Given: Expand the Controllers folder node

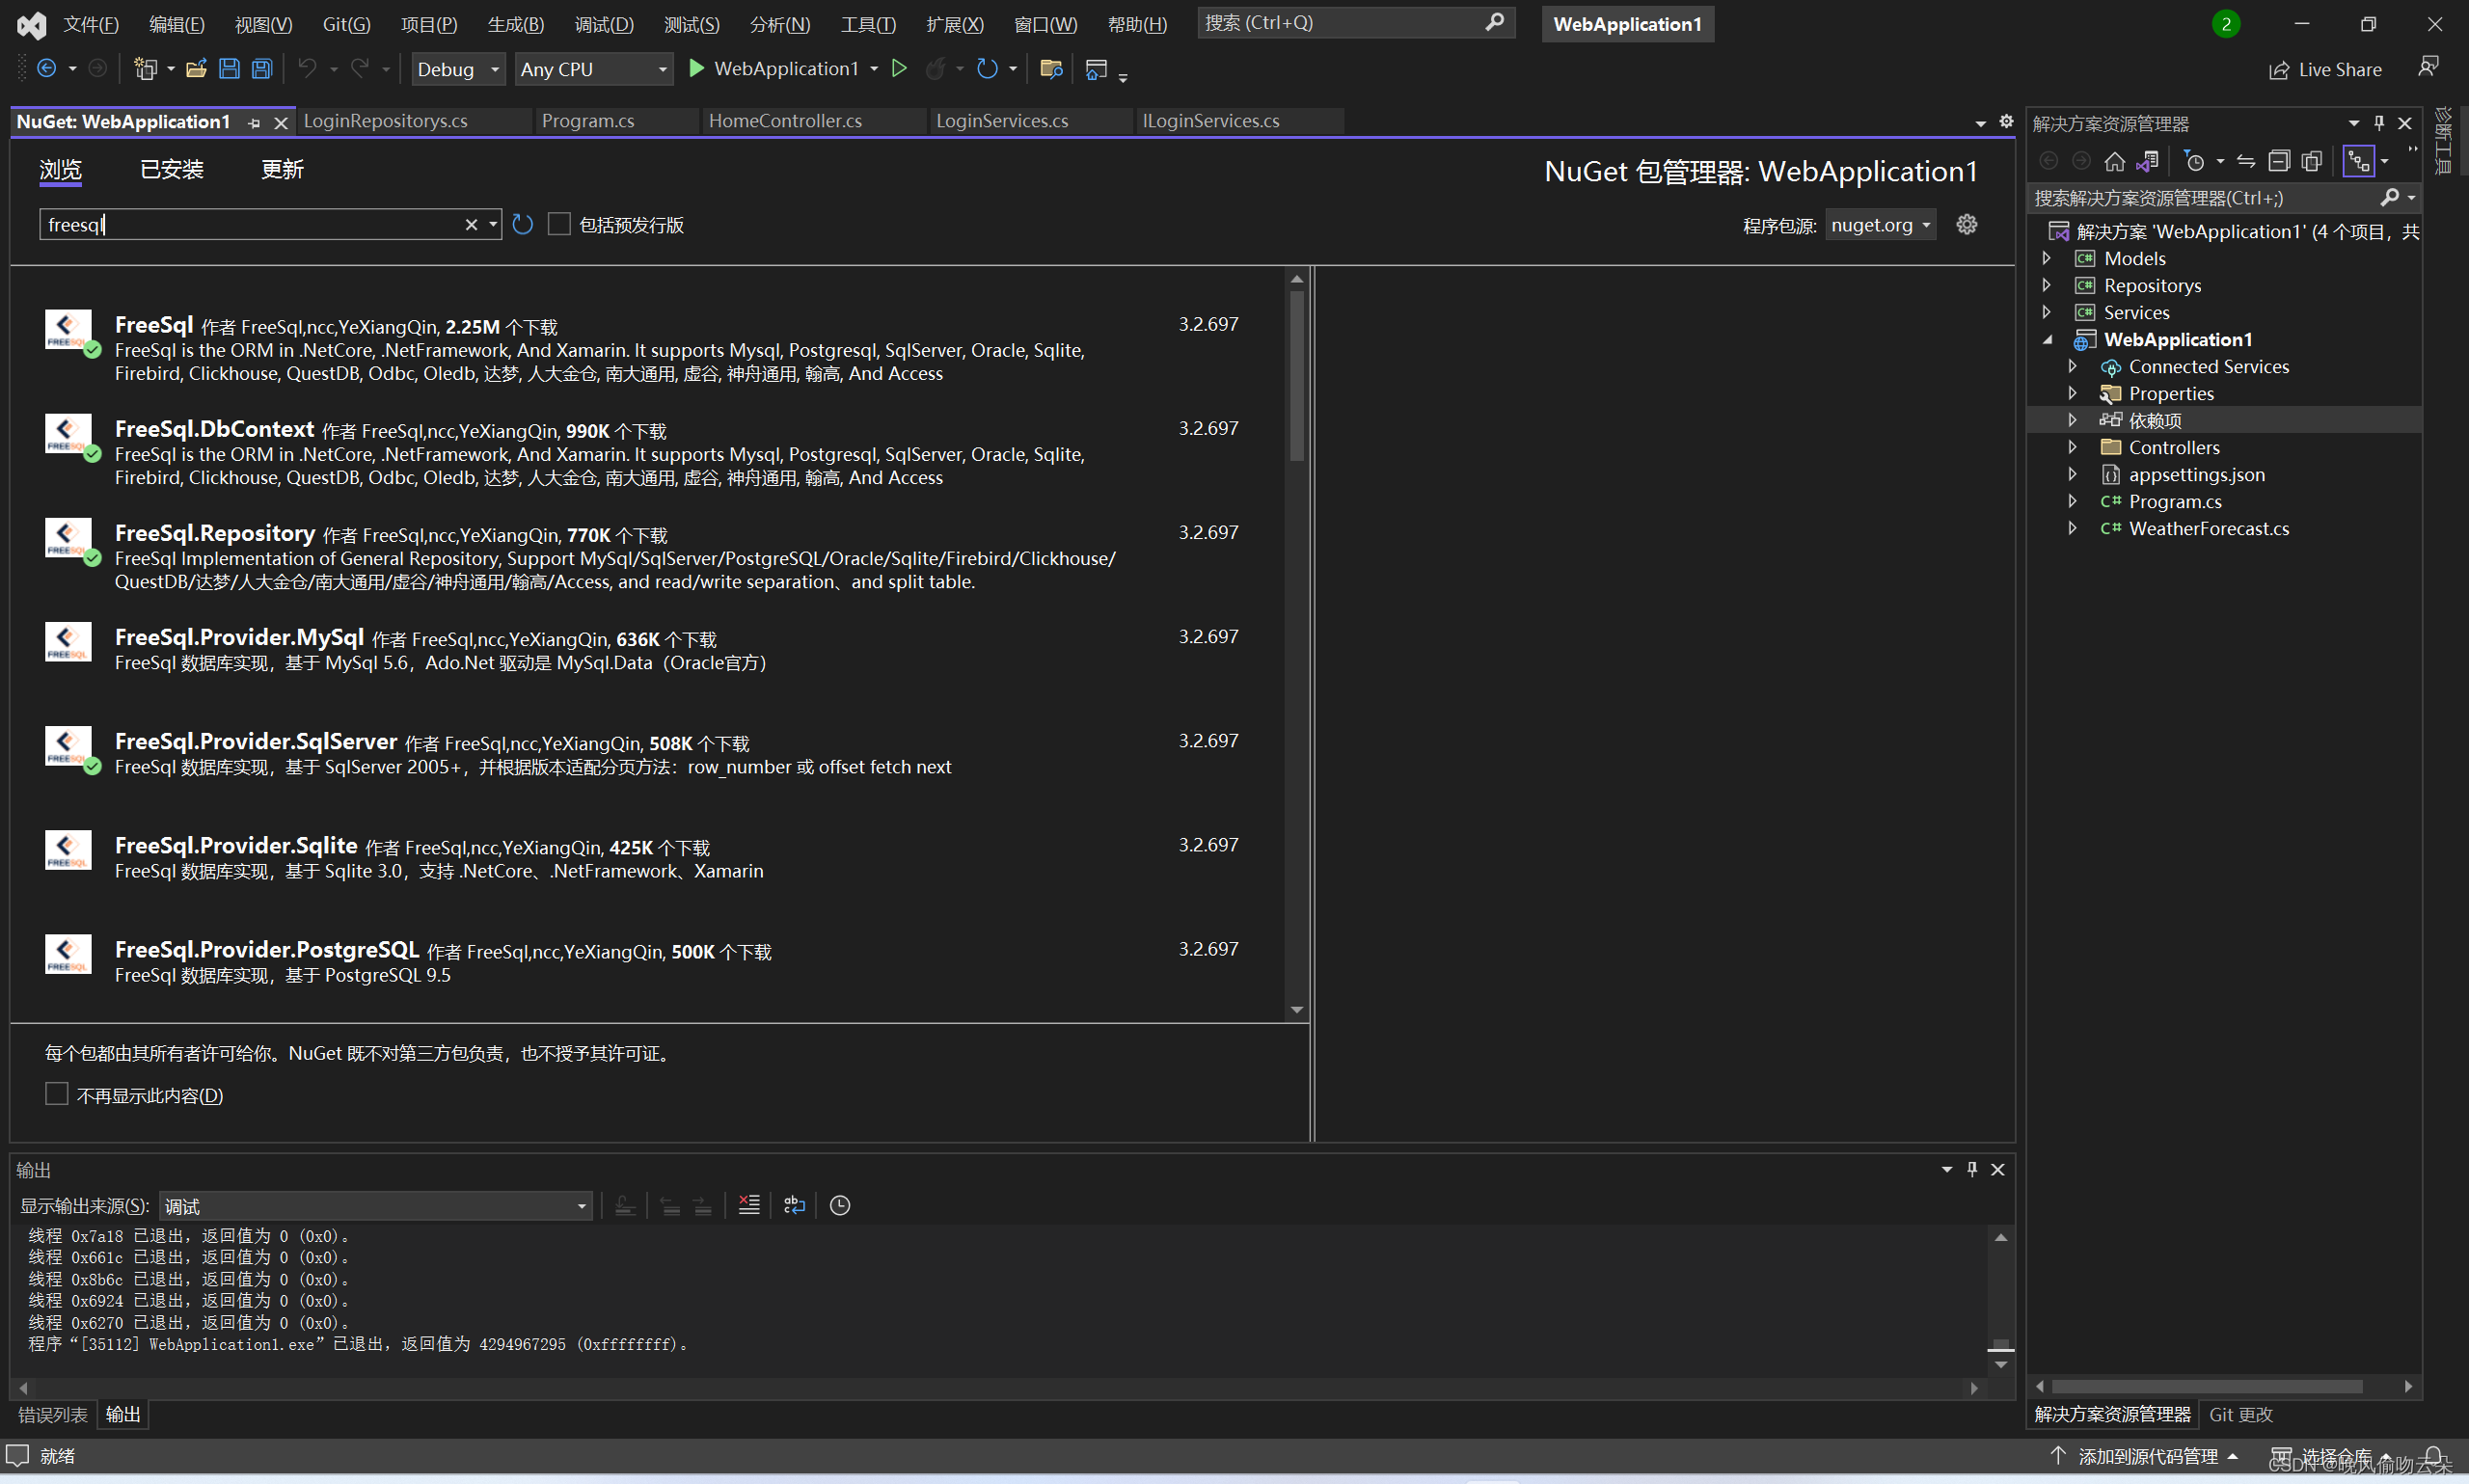Looking at the screenshot, I should 2072,447.
